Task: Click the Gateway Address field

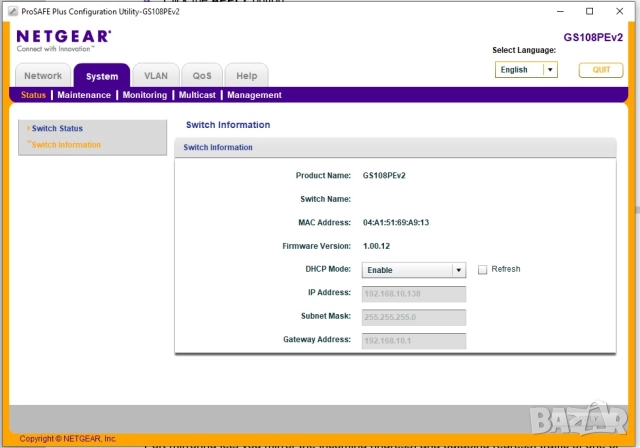Action: tap(414, 340)
